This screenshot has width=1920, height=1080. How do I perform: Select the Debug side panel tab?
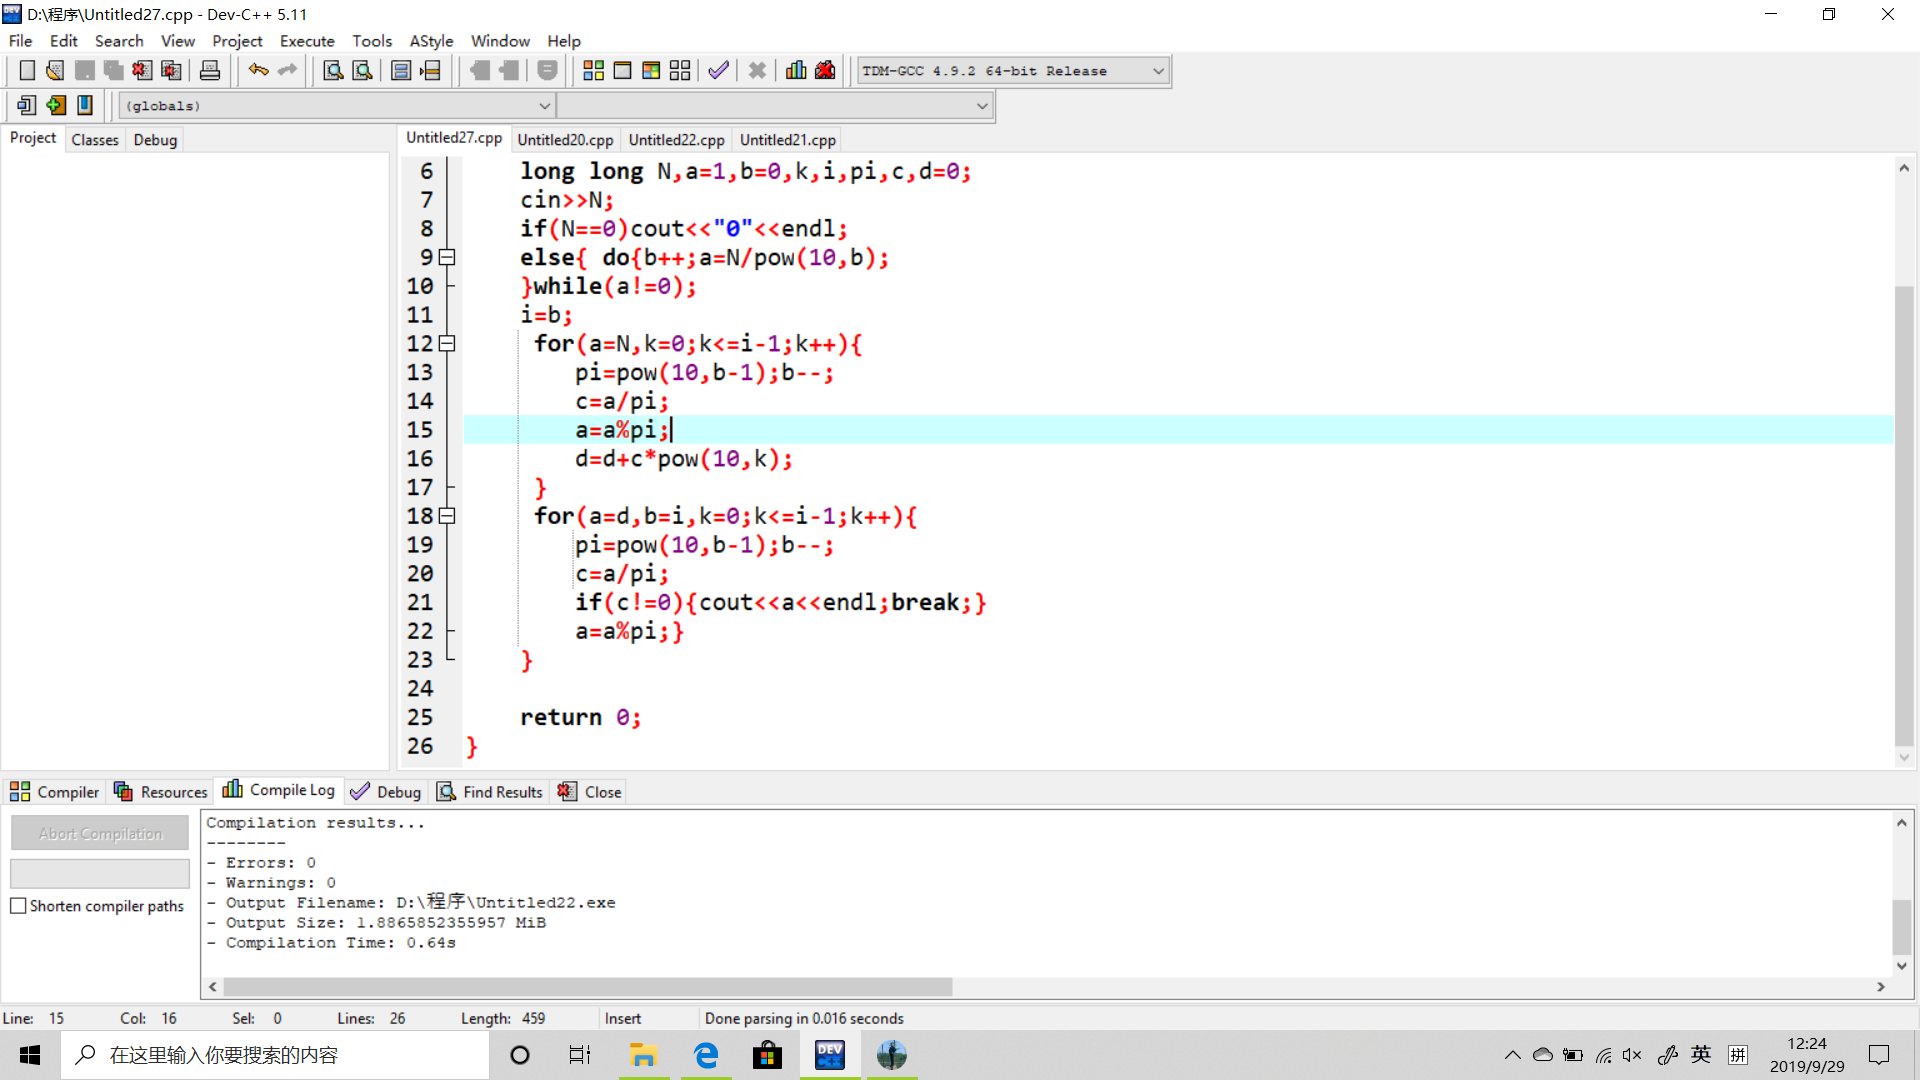[x=155, y=140]
